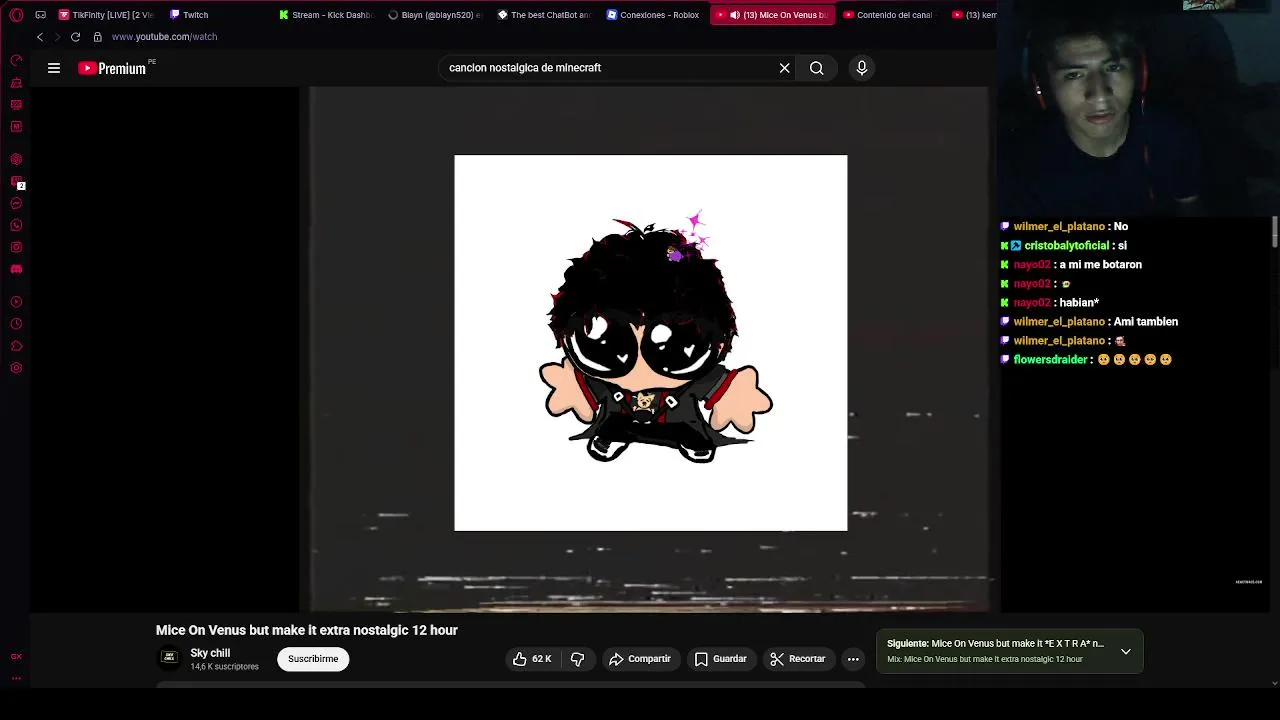Image resolution: width=1280 pixels, height=720 pixels.
Task: Switch to the Stream - Kick Dashboard tab
Action: (x=326, y=15)
